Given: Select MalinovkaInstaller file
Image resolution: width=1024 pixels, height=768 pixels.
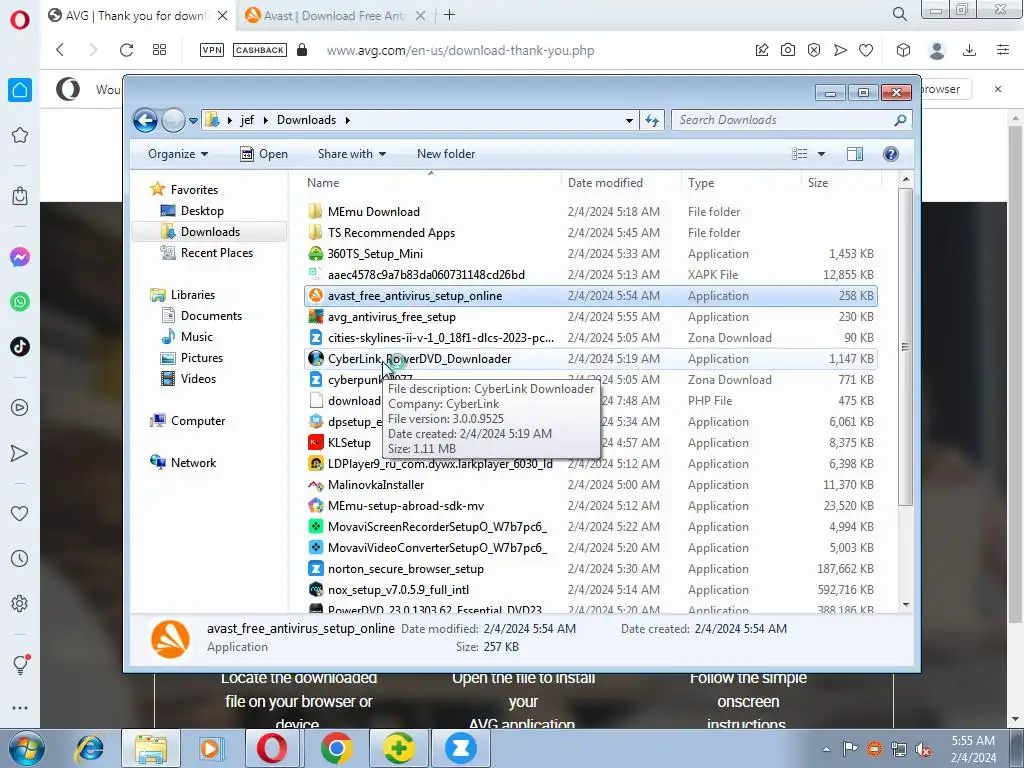Looking at the screenshot, I should (x=590, y=485).
